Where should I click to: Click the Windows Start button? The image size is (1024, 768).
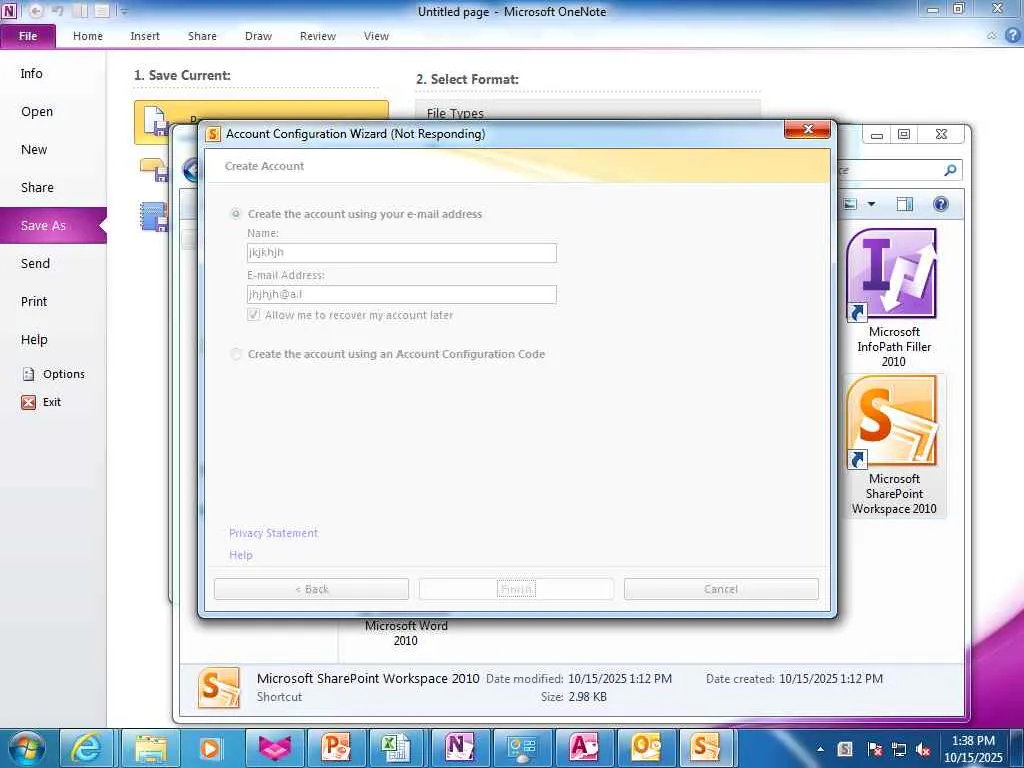coord(26,748)
